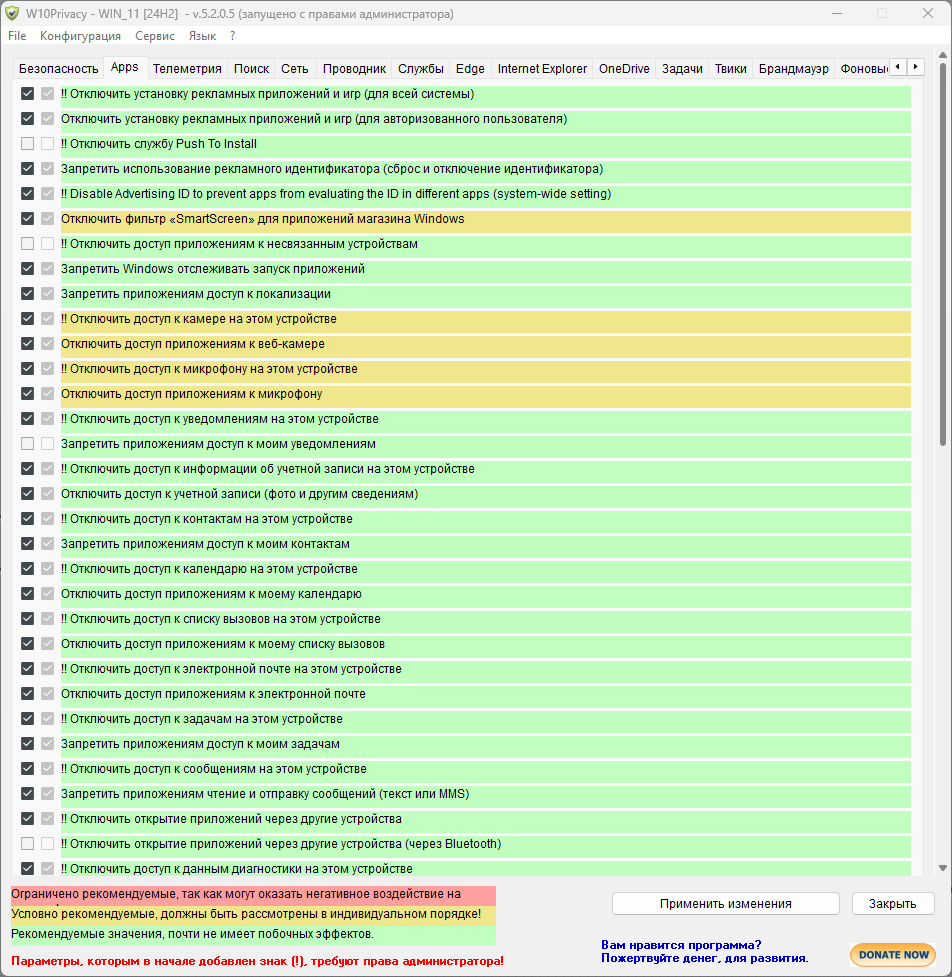
Task: Click text 'Отключить доступ приложениям к электронной почте'
Action: click(x=213, y=693)
